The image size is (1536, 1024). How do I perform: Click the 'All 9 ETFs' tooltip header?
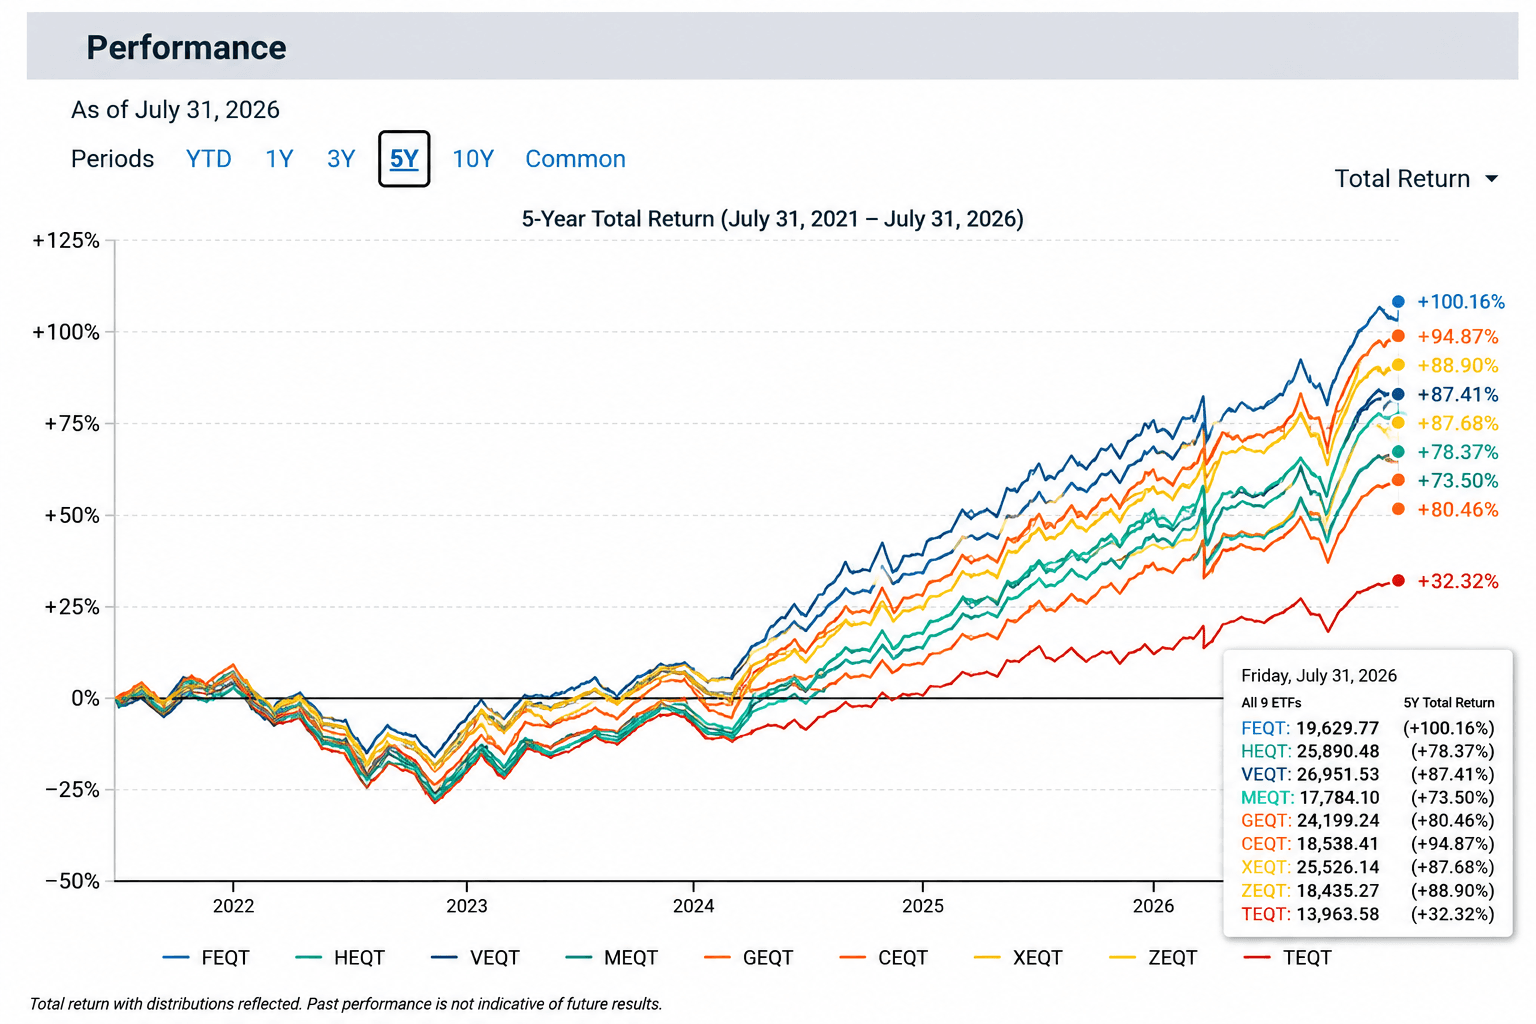[1271, 703]
